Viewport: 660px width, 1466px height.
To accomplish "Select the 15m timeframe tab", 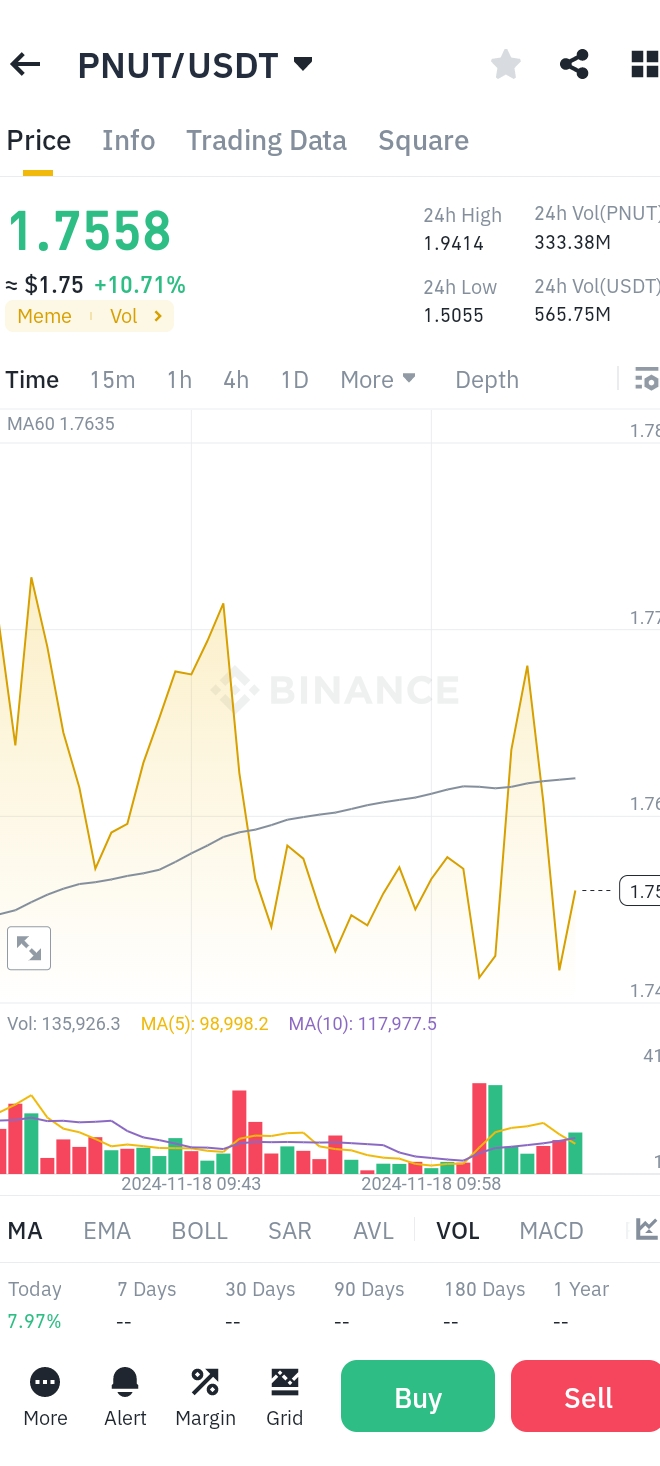I will tap(112, 379).
